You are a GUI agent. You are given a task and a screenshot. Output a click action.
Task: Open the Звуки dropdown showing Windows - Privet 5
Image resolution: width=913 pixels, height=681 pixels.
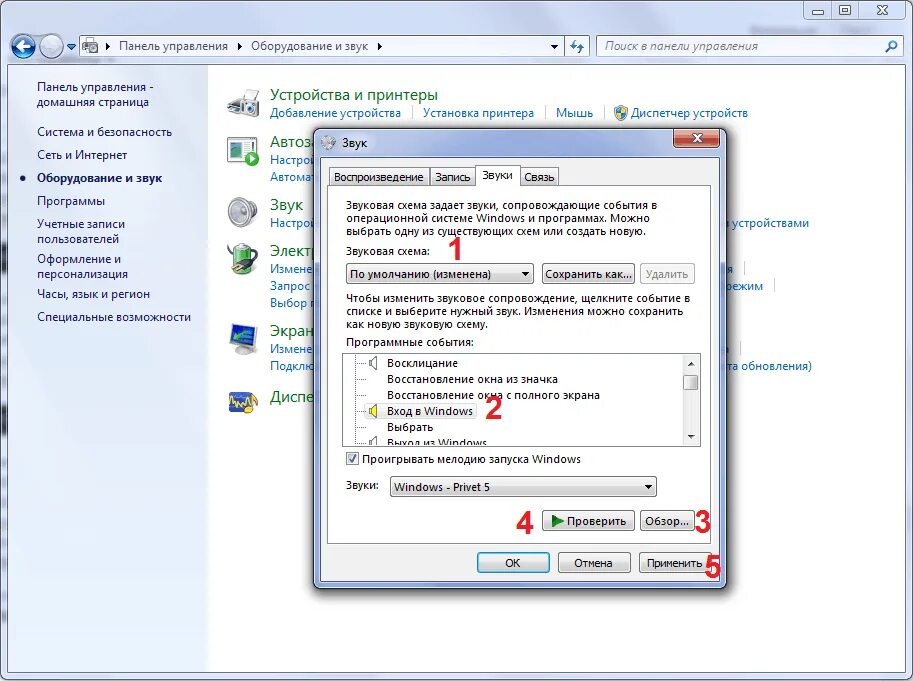coord(523,487)
